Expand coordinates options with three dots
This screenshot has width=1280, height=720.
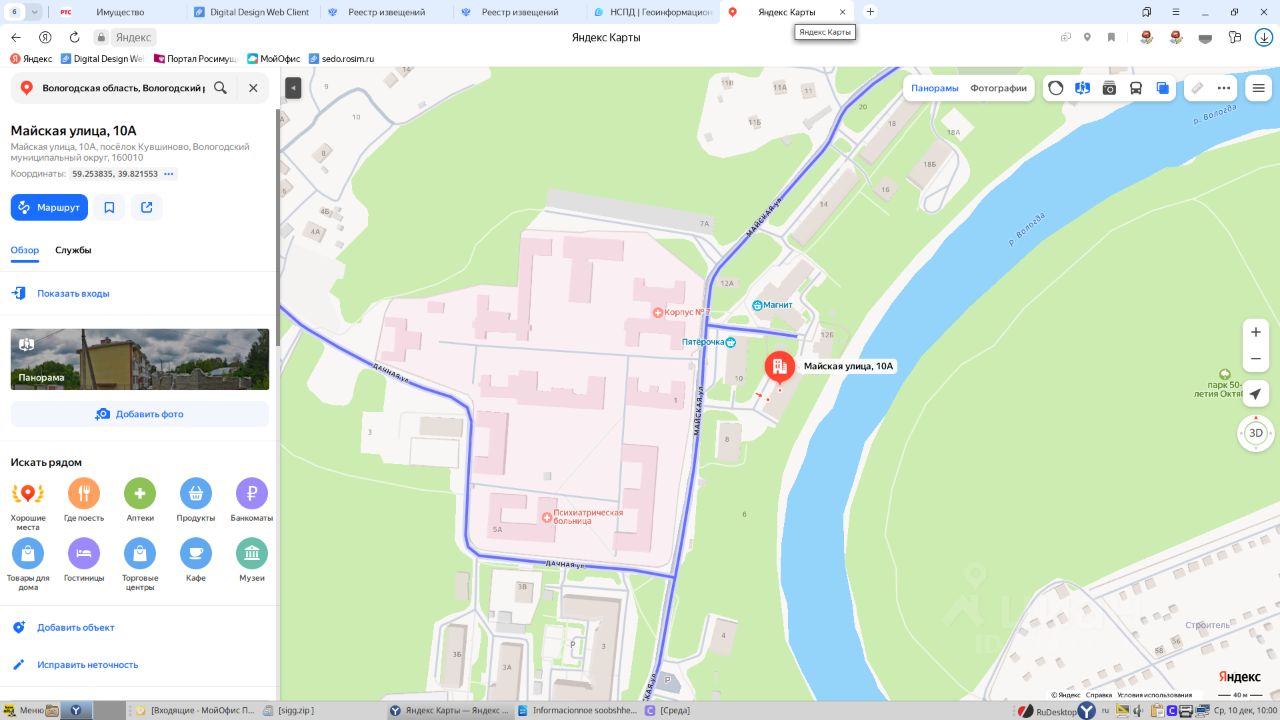coord(169,174)
